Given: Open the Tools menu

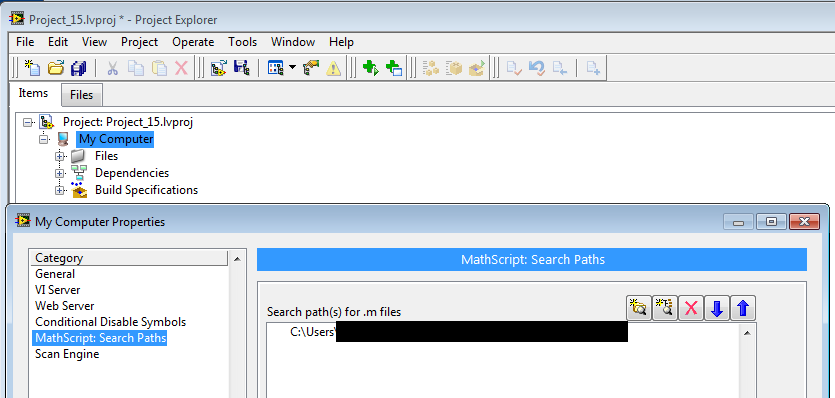Looking at the screenshot, I should (x=243, y=42).
